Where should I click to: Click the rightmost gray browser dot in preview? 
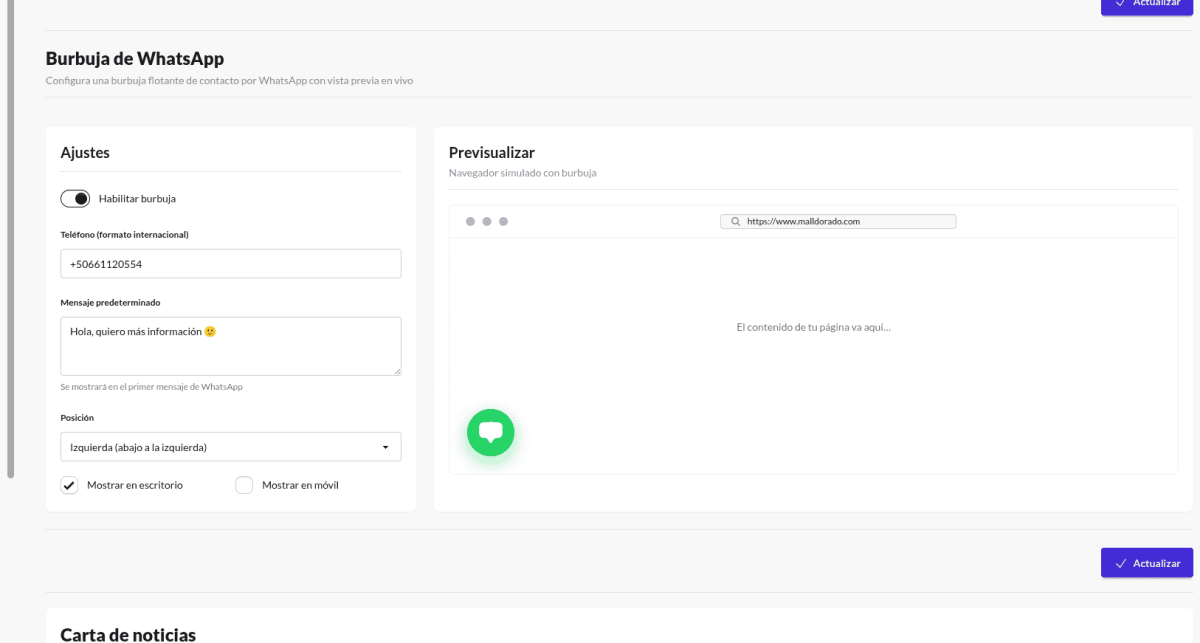pyautogui.click(x=503, y=220)
